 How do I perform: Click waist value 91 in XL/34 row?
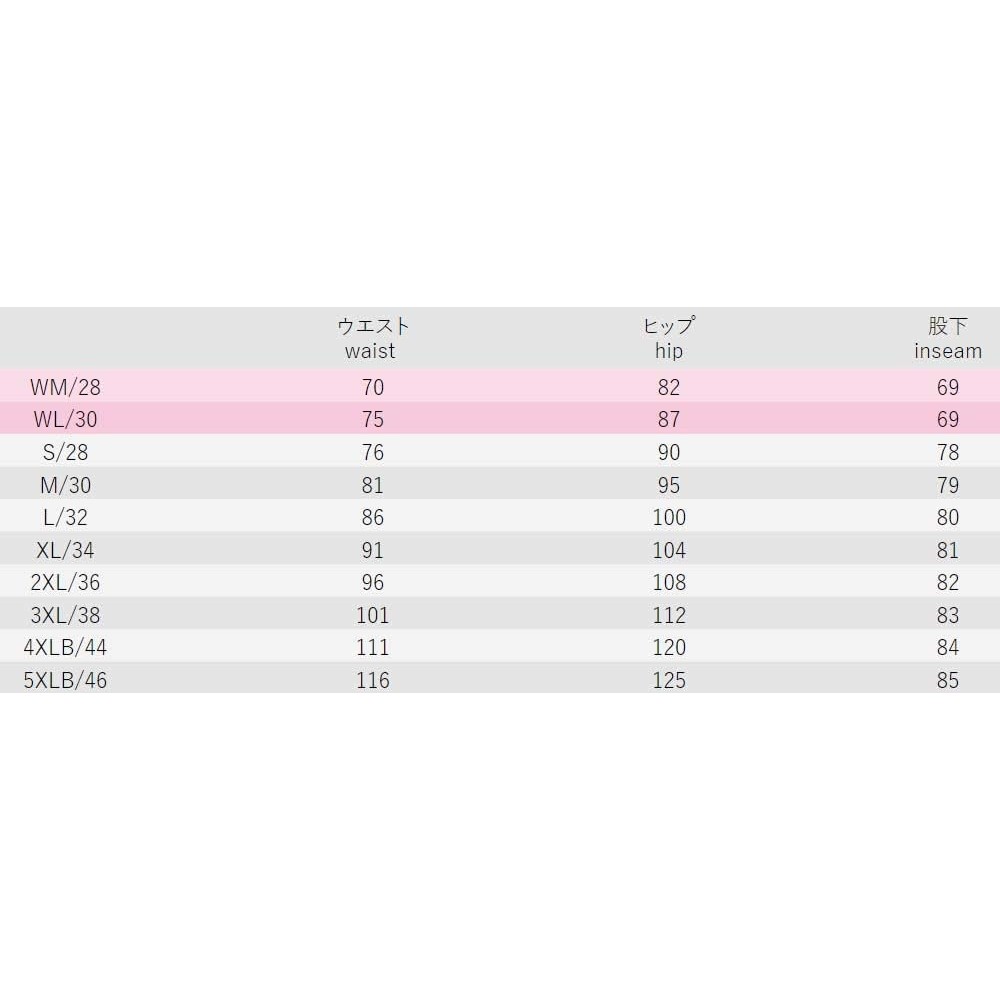[372, 550]
